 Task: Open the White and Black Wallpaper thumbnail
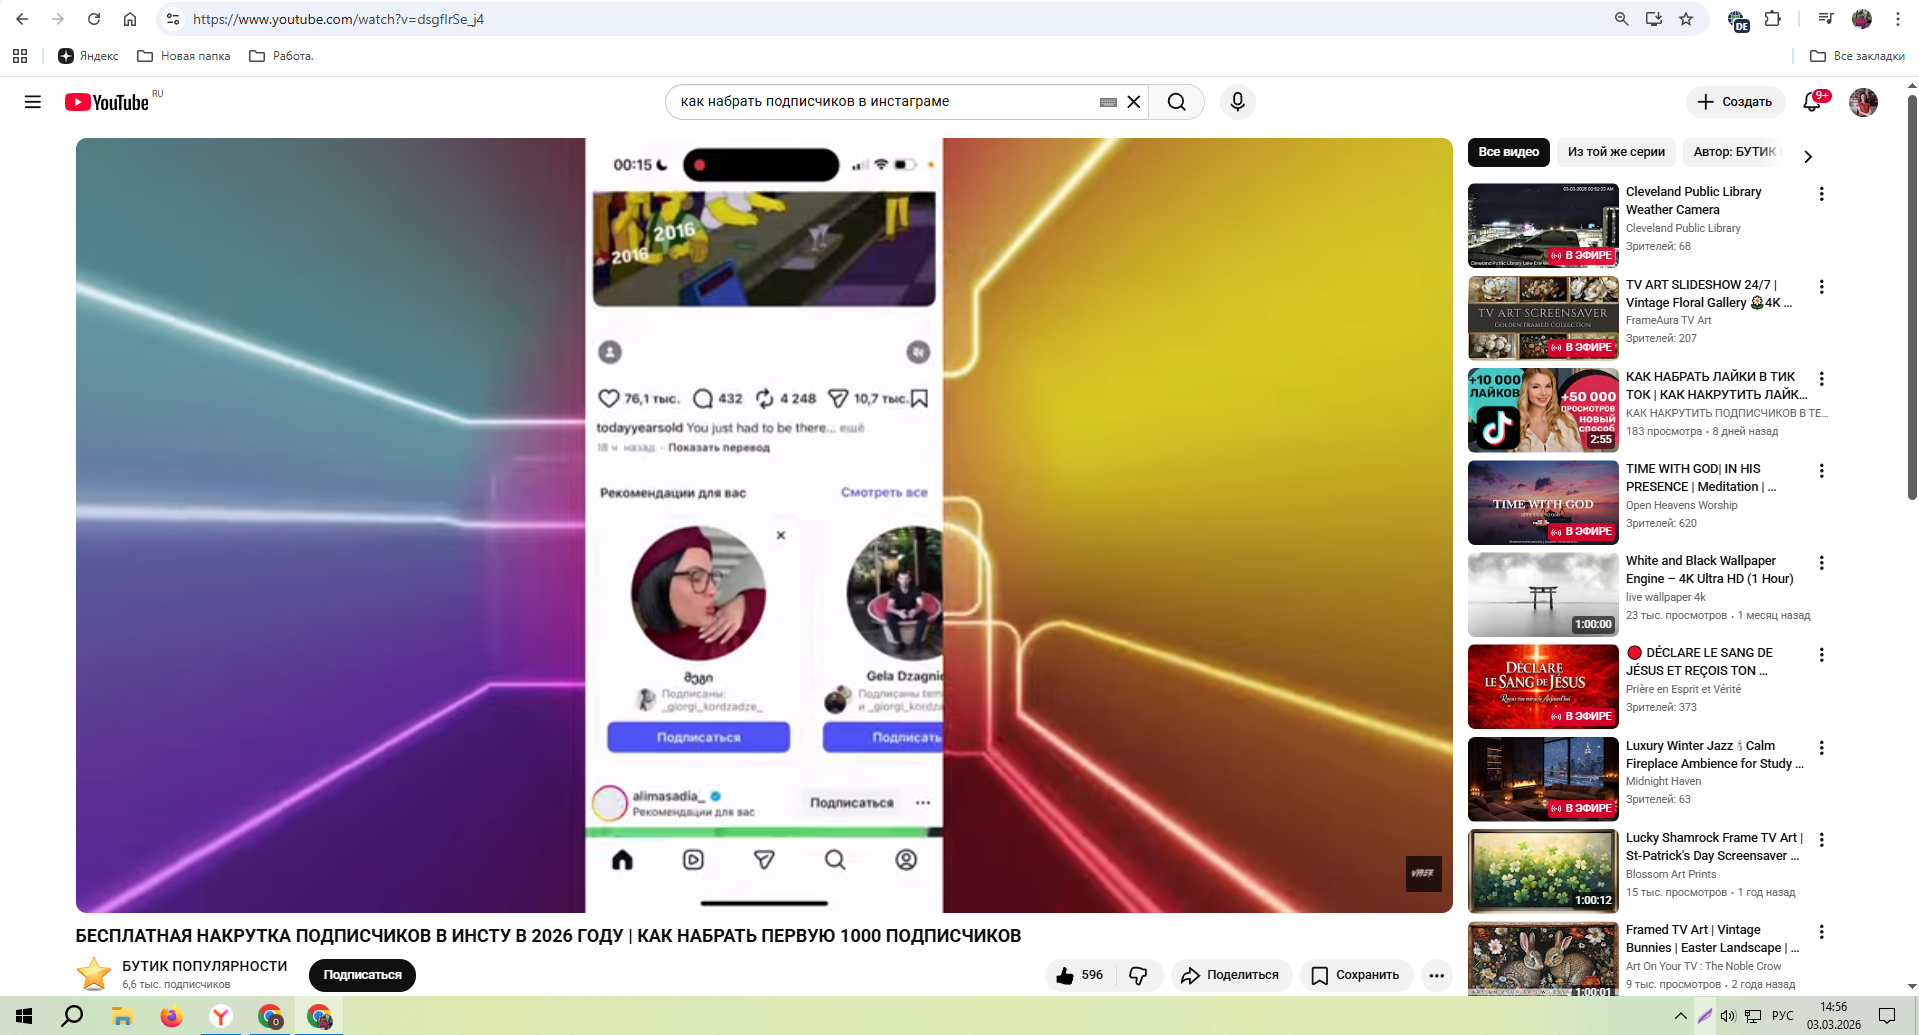point(1543,594)
